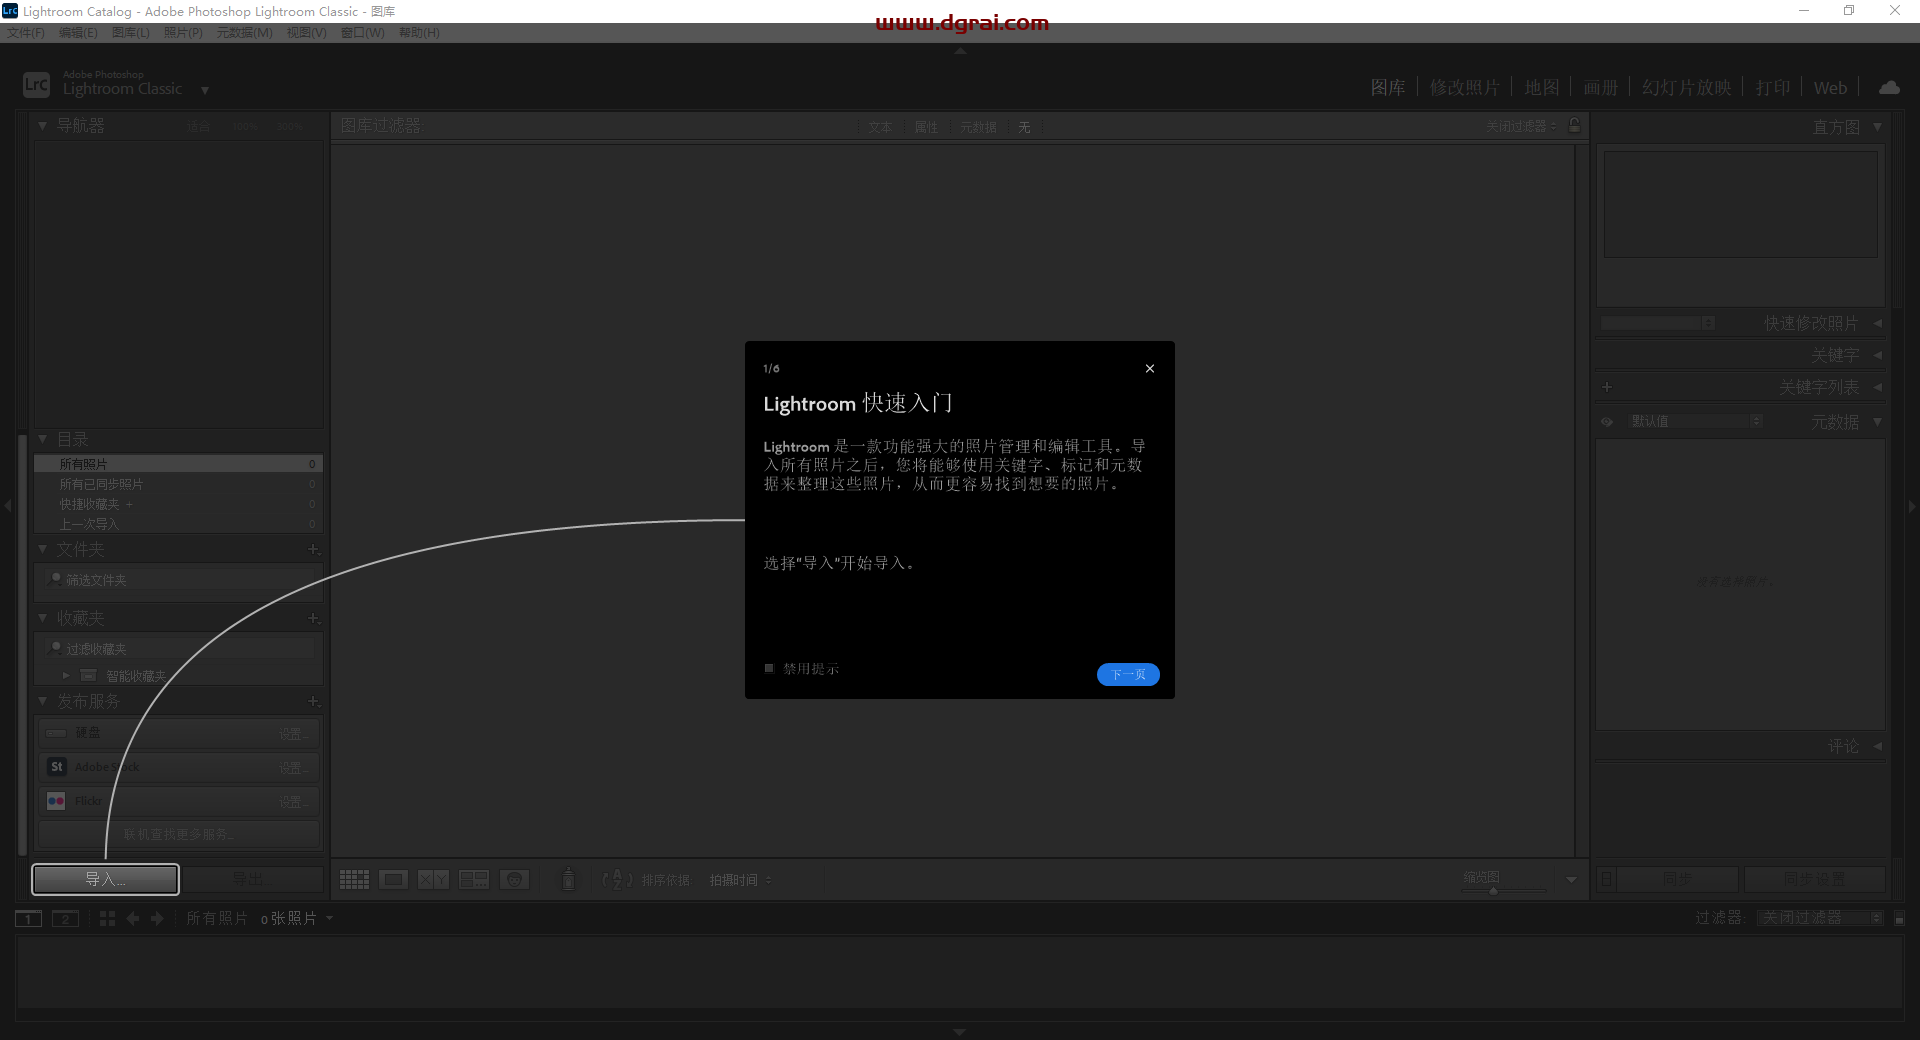Collapse the 导航器 Navigator panel
The width and height of the screenshot is (1920, 1040).
43,126
